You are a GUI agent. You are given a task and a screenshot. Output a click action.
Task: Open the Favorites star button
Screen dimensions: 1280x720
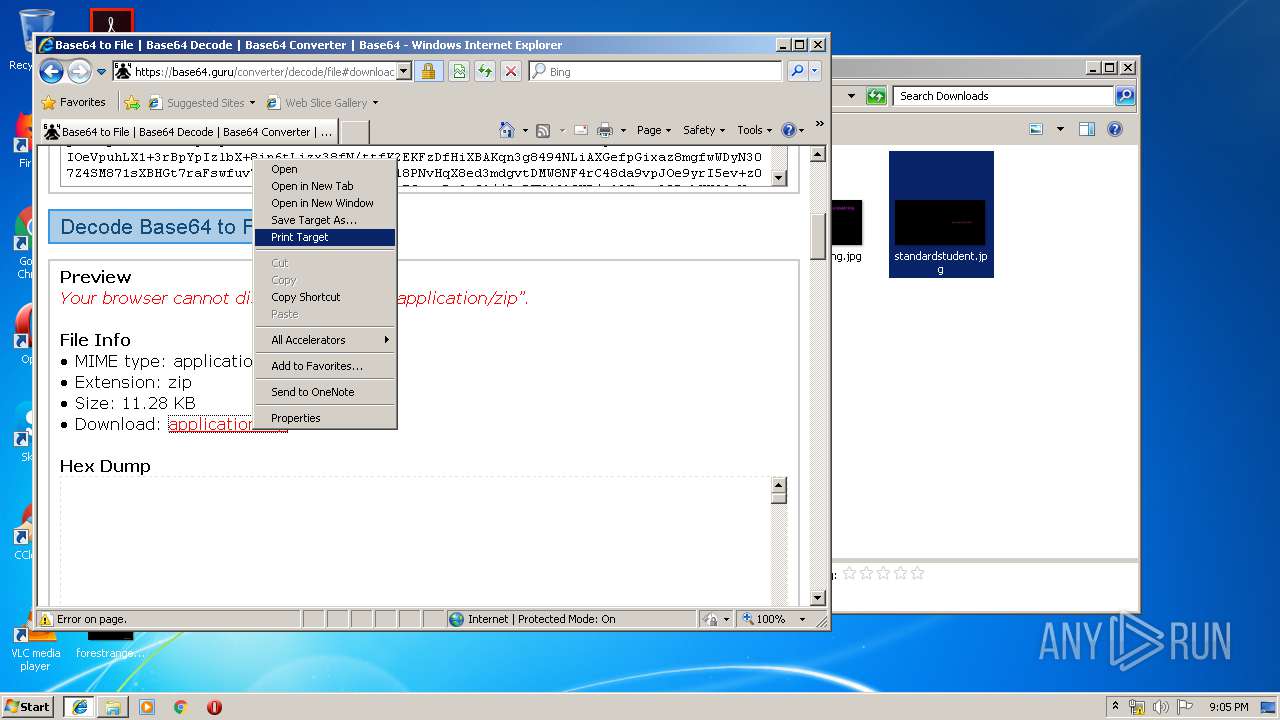coord(73,102)
